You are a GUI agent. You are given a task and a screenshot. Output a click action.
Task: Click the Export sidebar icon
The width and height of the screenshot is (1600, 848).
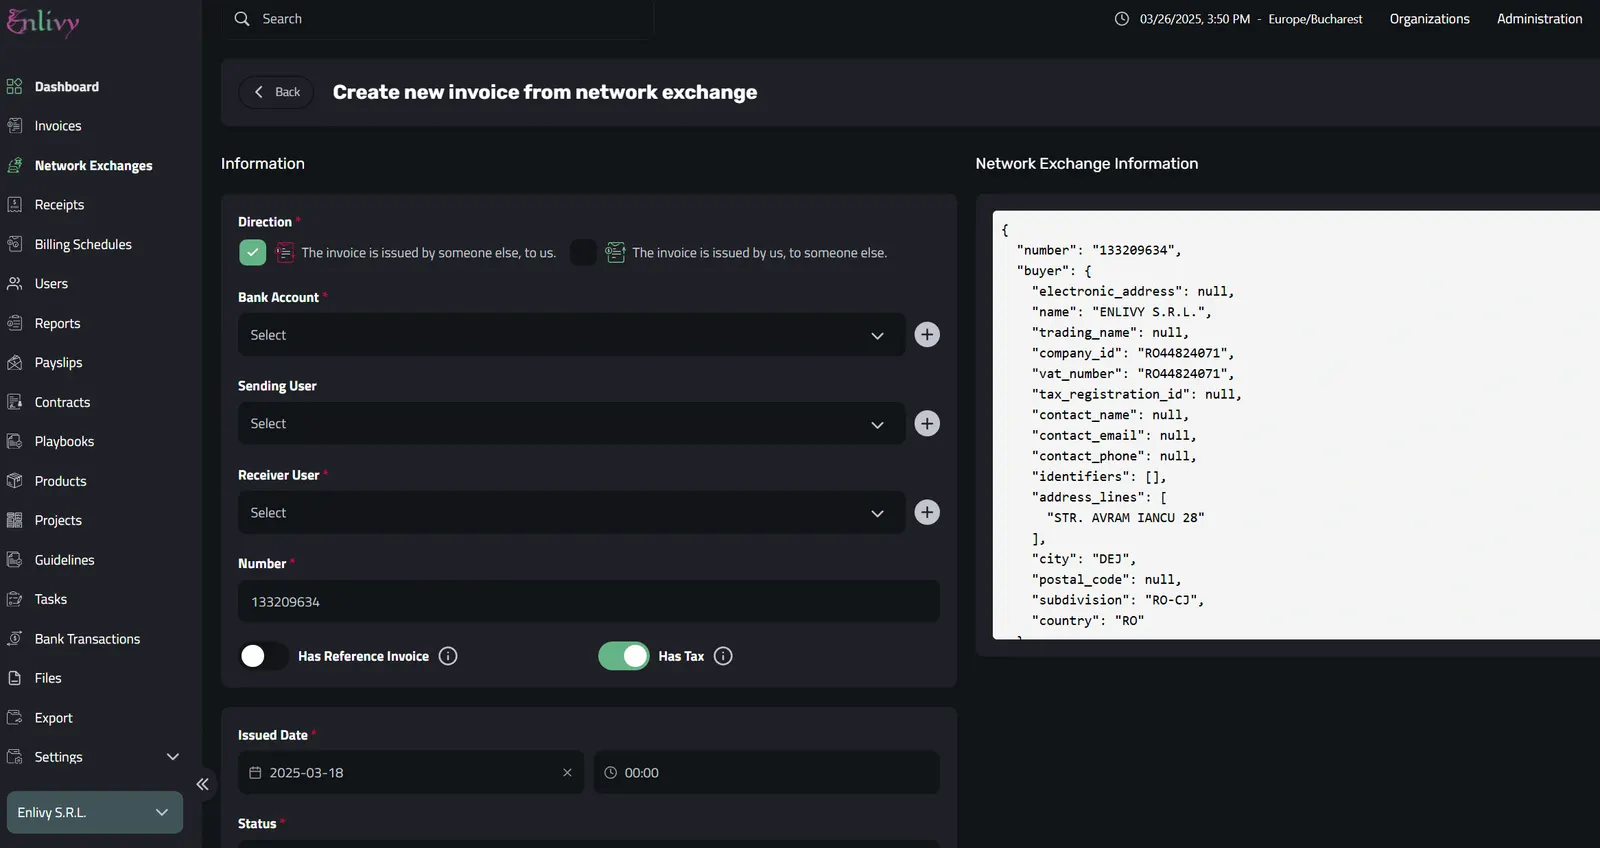[14, 718]
